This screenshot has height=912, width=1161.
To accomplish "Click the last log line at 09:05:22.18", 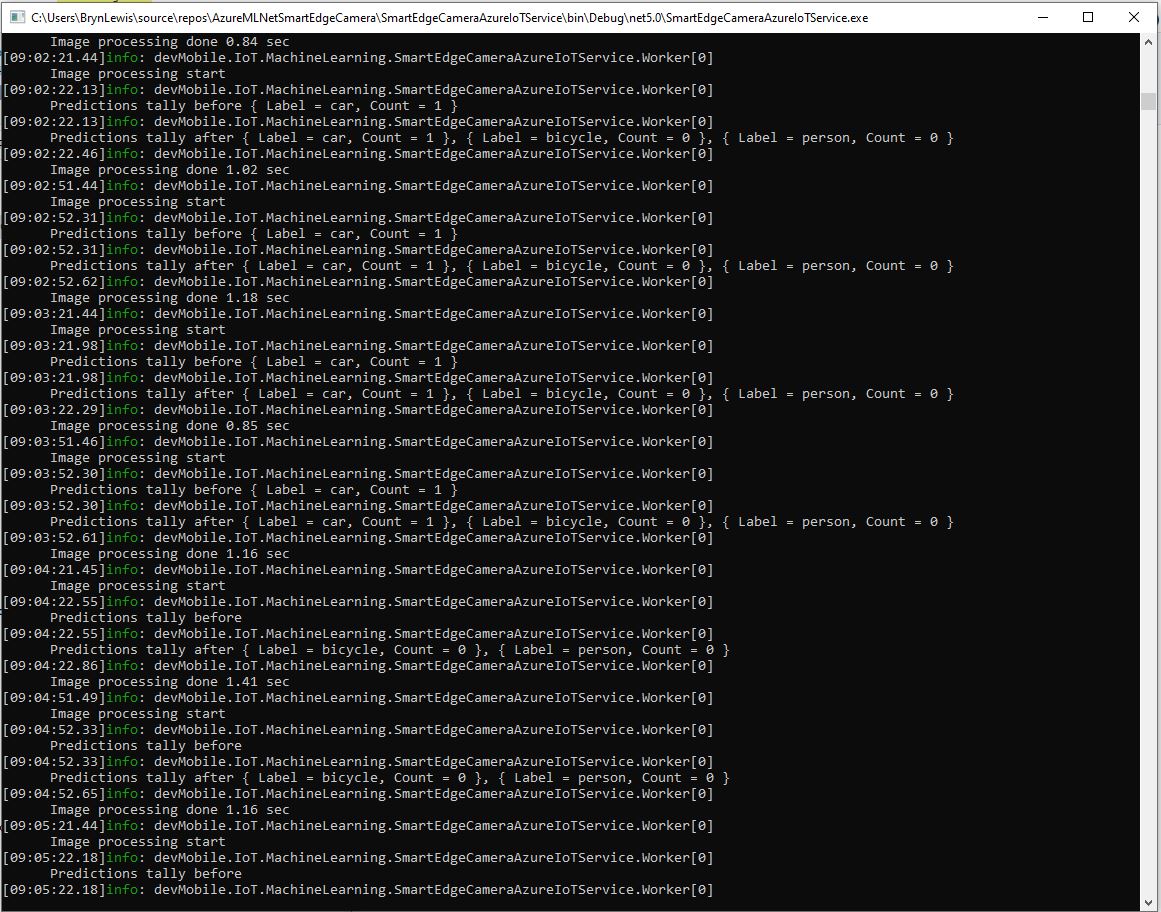I will tap(357, 890).
